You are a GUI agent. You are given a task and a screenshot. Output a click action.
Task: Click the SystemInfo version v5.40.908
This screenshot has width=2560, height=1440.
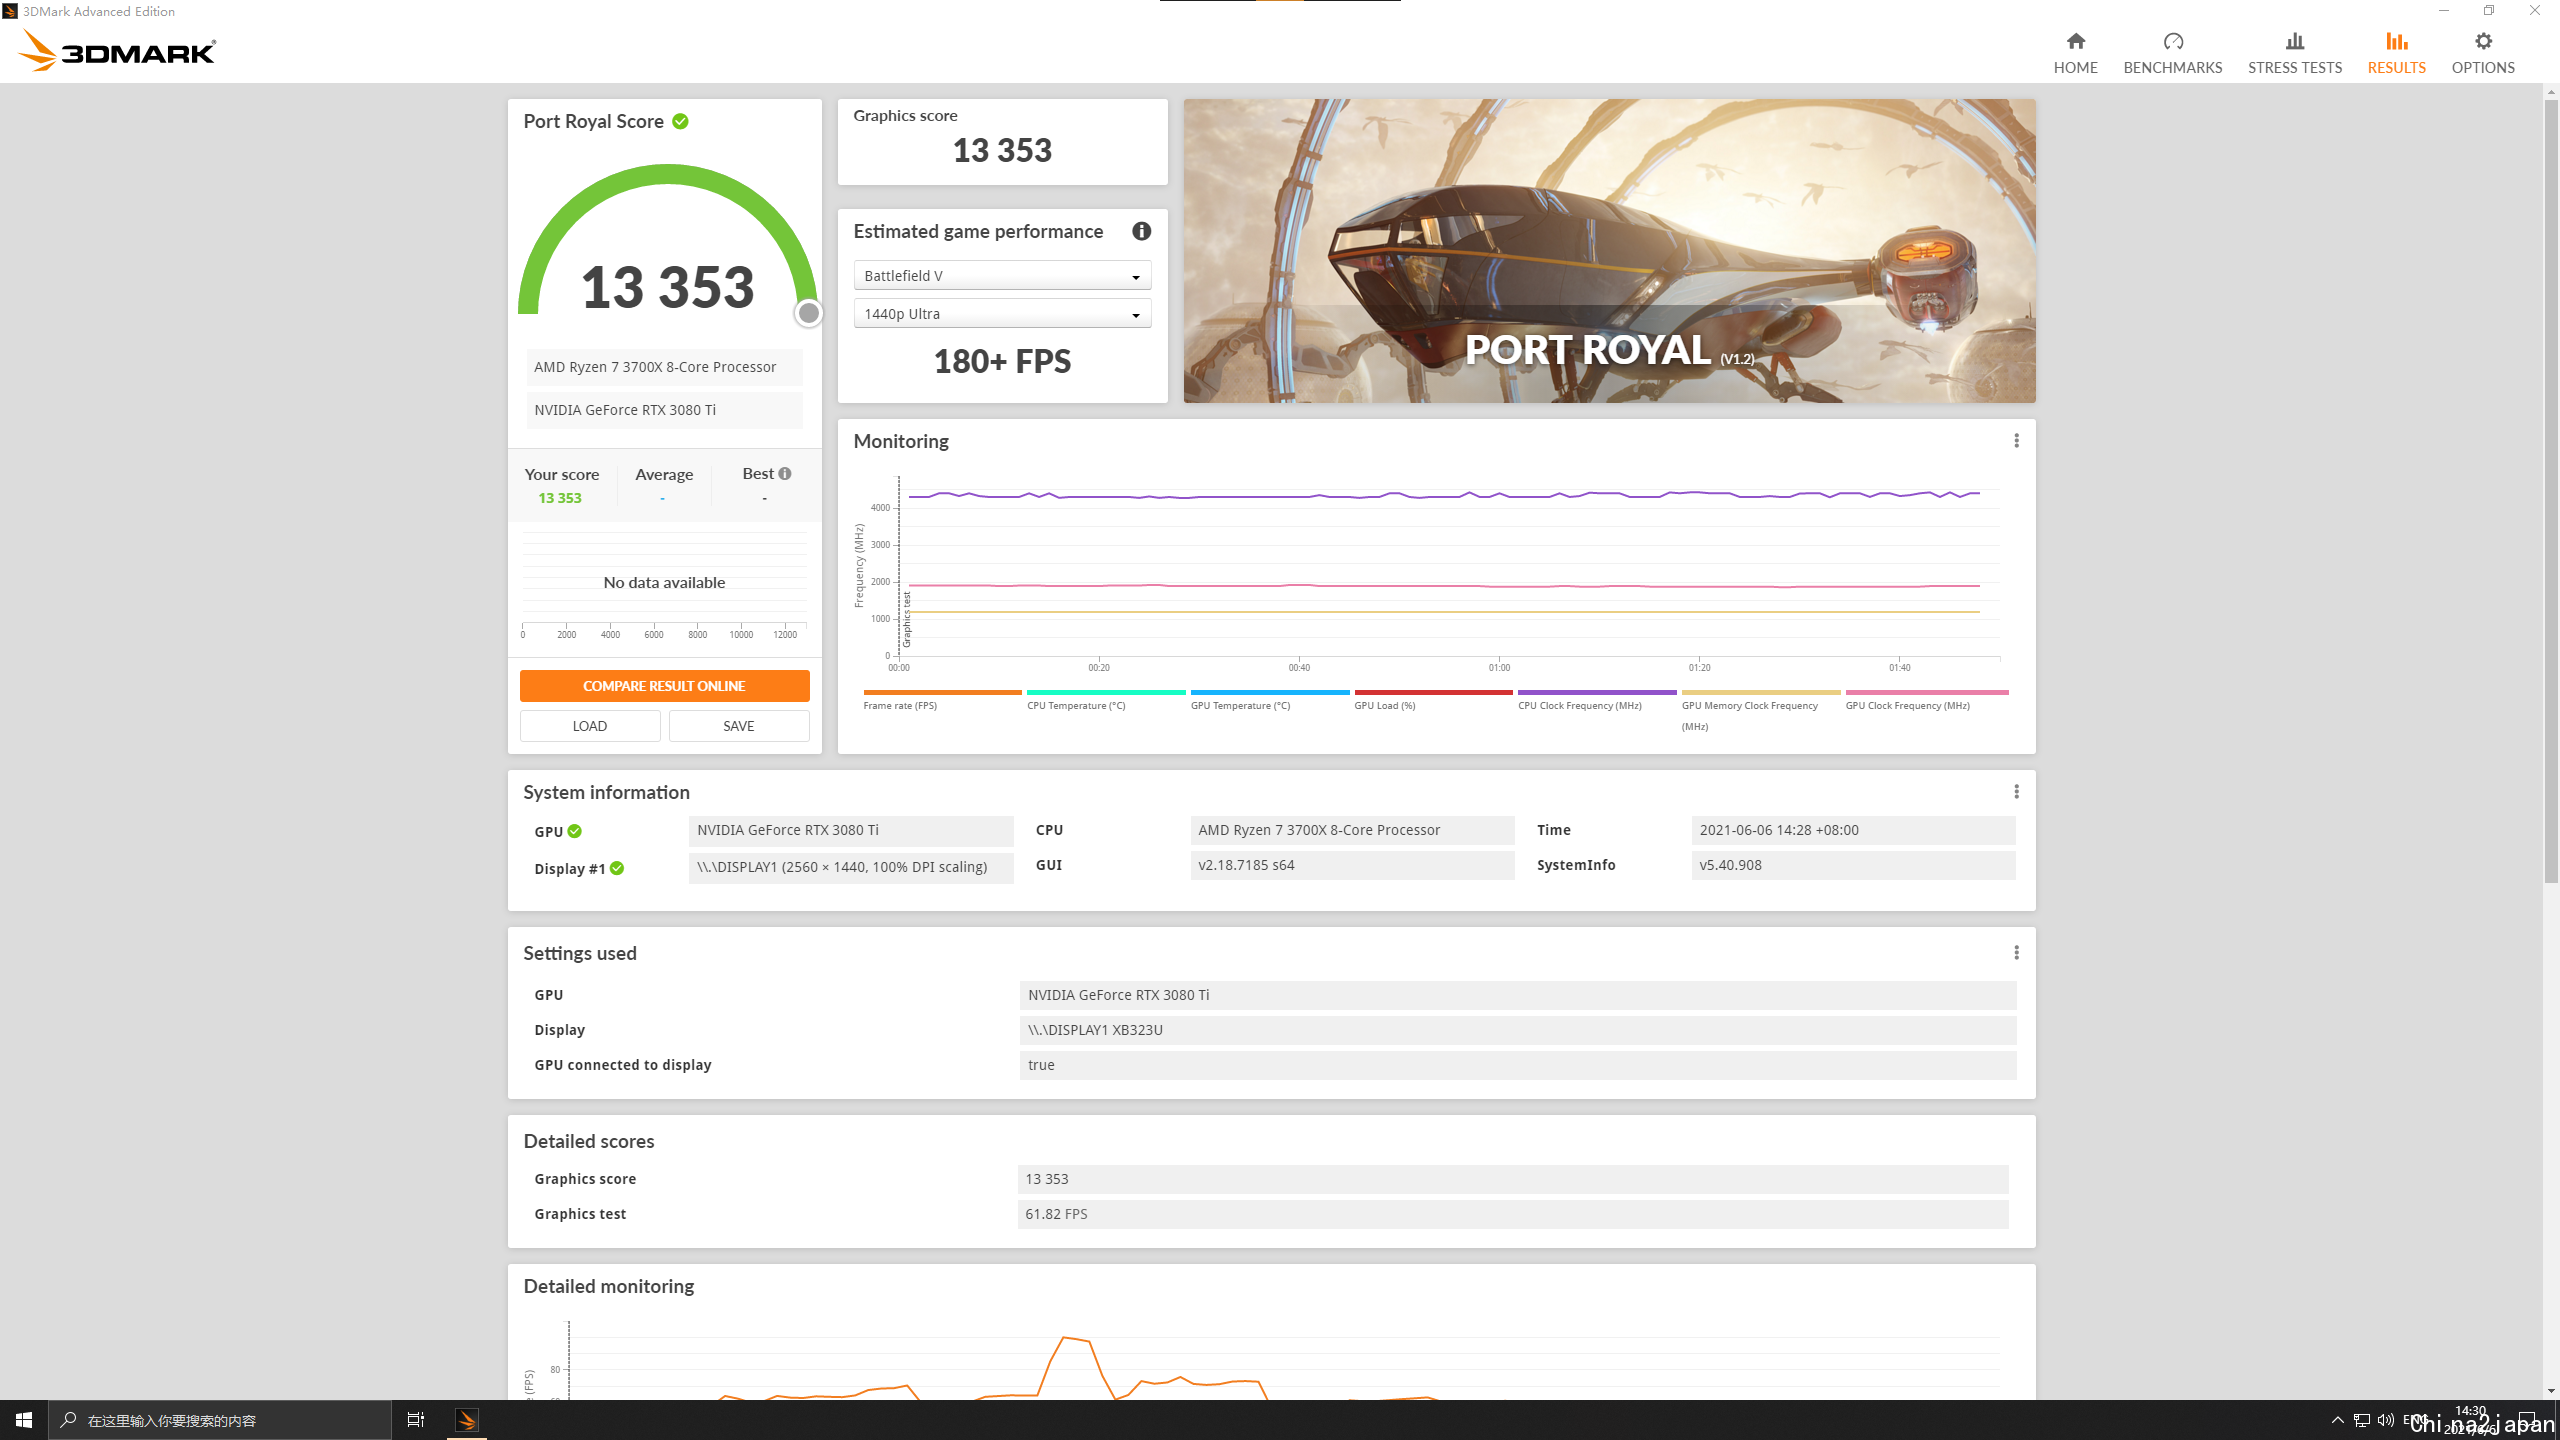[1852, 865]
